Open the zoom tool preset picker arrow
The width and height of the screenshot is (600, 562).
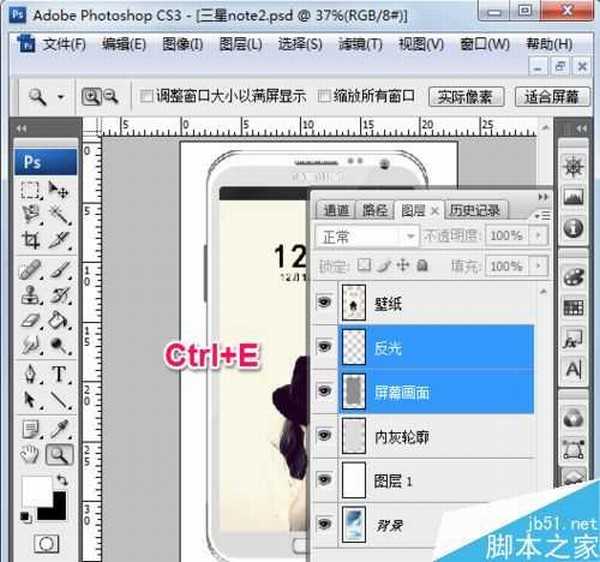(60, 97)
